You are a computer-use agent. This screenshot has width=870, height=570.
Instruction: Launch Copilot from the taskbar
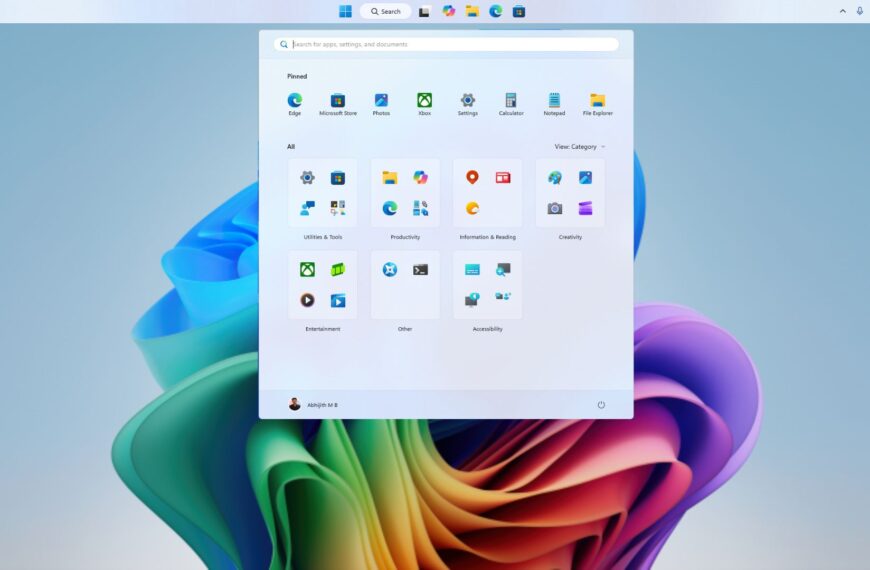click(448, 11)
